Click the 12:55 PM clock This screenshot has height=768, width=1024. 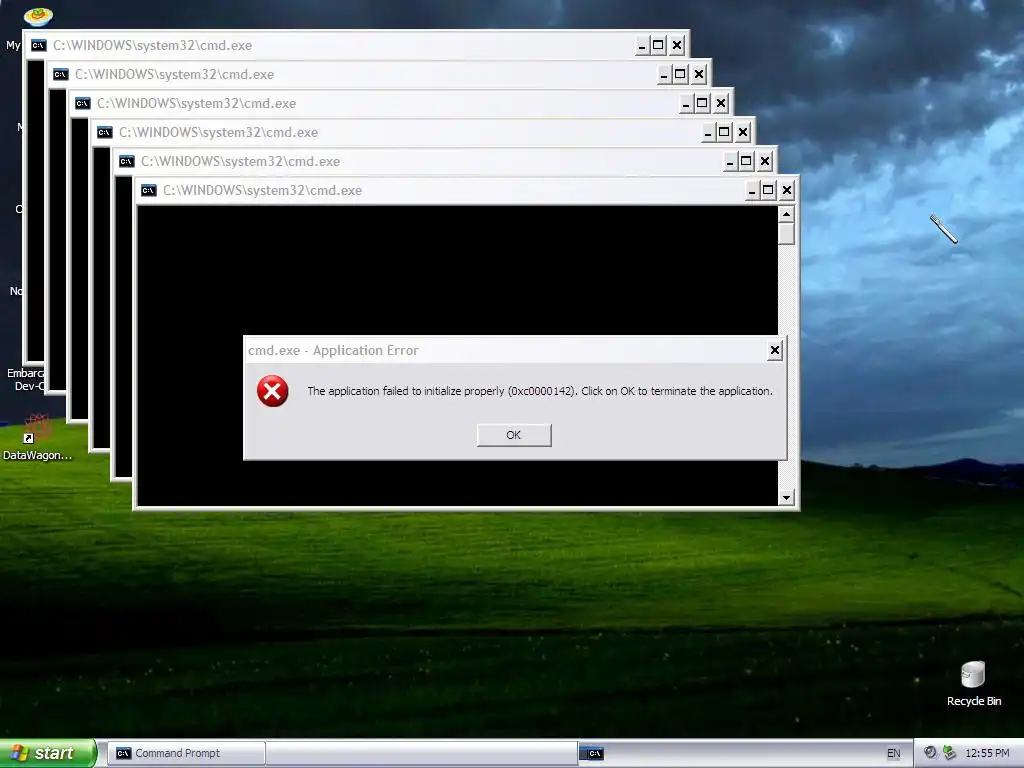987,754
